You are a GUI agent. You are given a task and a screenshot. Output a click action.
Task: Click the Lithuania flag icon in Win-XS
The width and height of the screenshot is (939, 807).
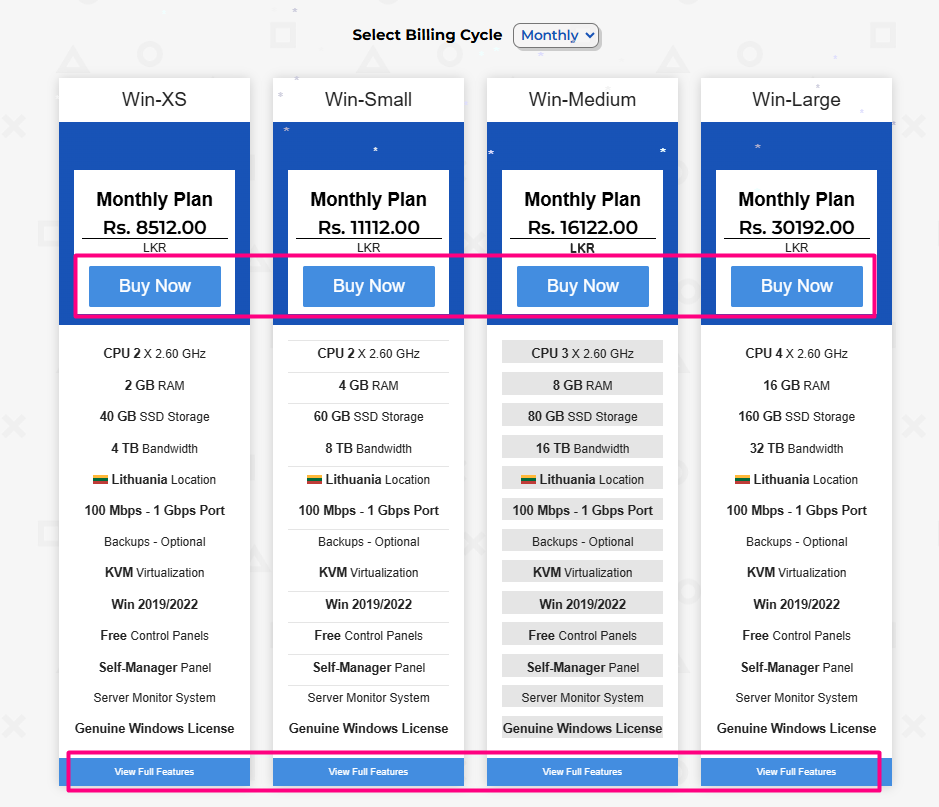tap(100, 480)
